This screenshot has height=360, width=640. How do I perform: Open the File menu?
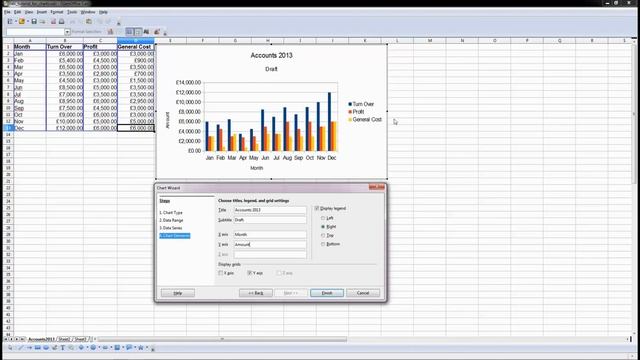(7, 12)
